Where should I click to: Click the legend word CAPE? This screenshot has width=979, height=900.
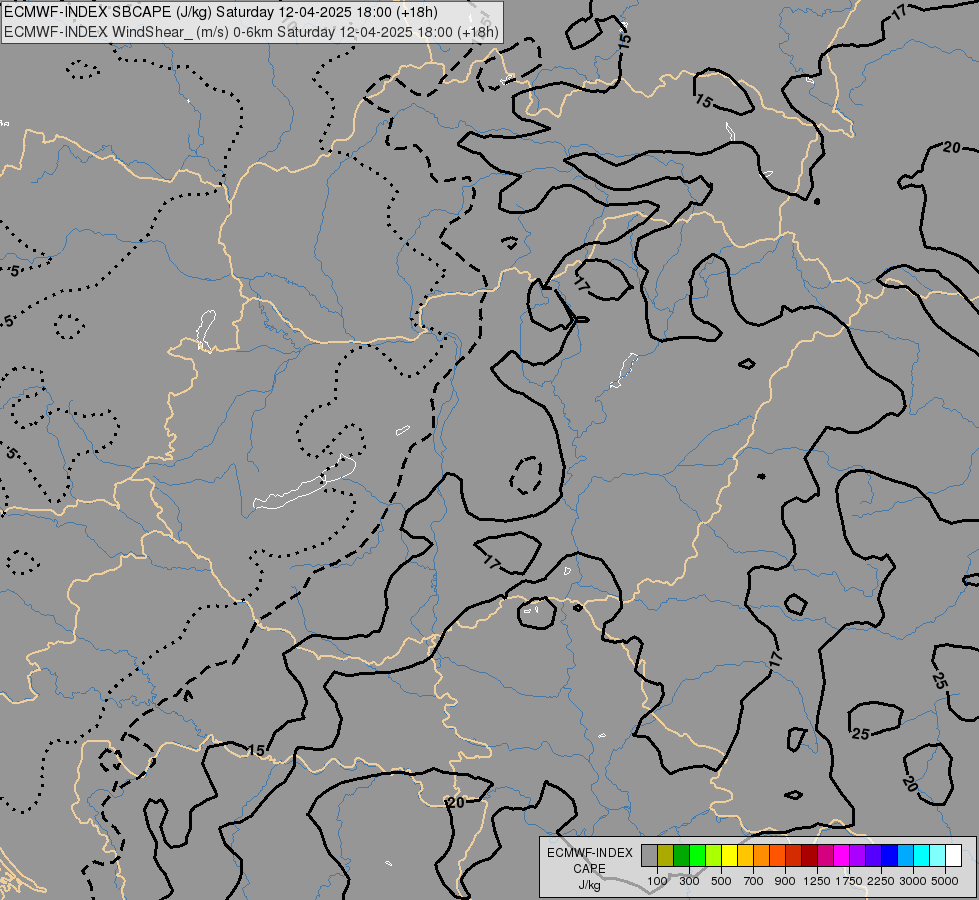589,869
